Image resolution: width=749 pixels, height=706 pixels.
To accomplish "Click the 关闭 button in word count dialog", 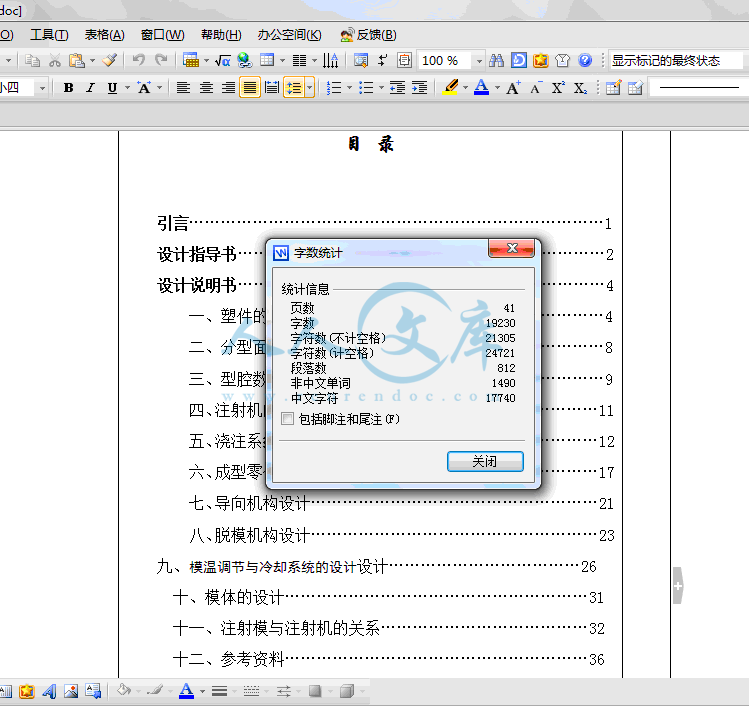I will [485, 461].
